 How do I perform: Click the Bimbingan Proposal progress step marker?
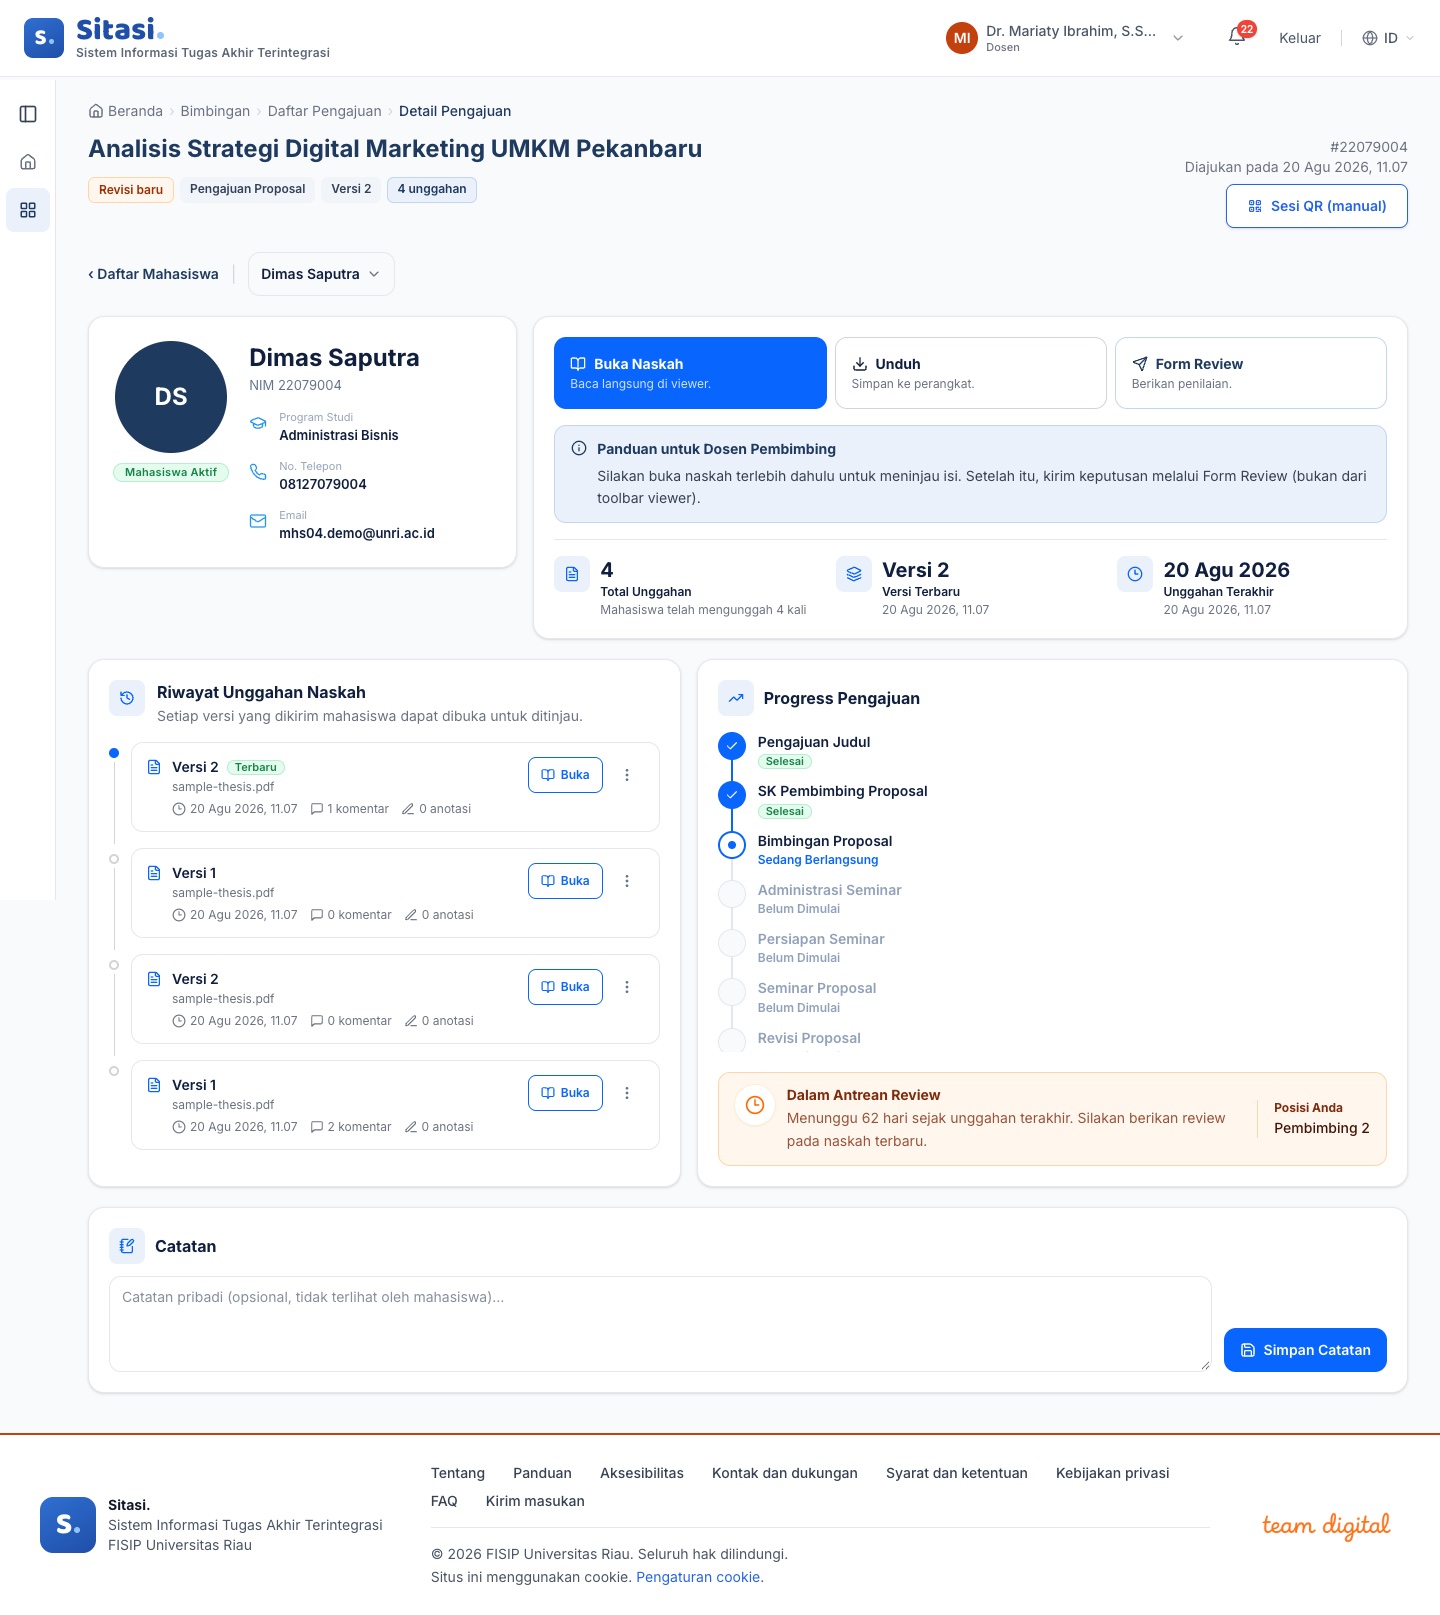coord(732,845)
